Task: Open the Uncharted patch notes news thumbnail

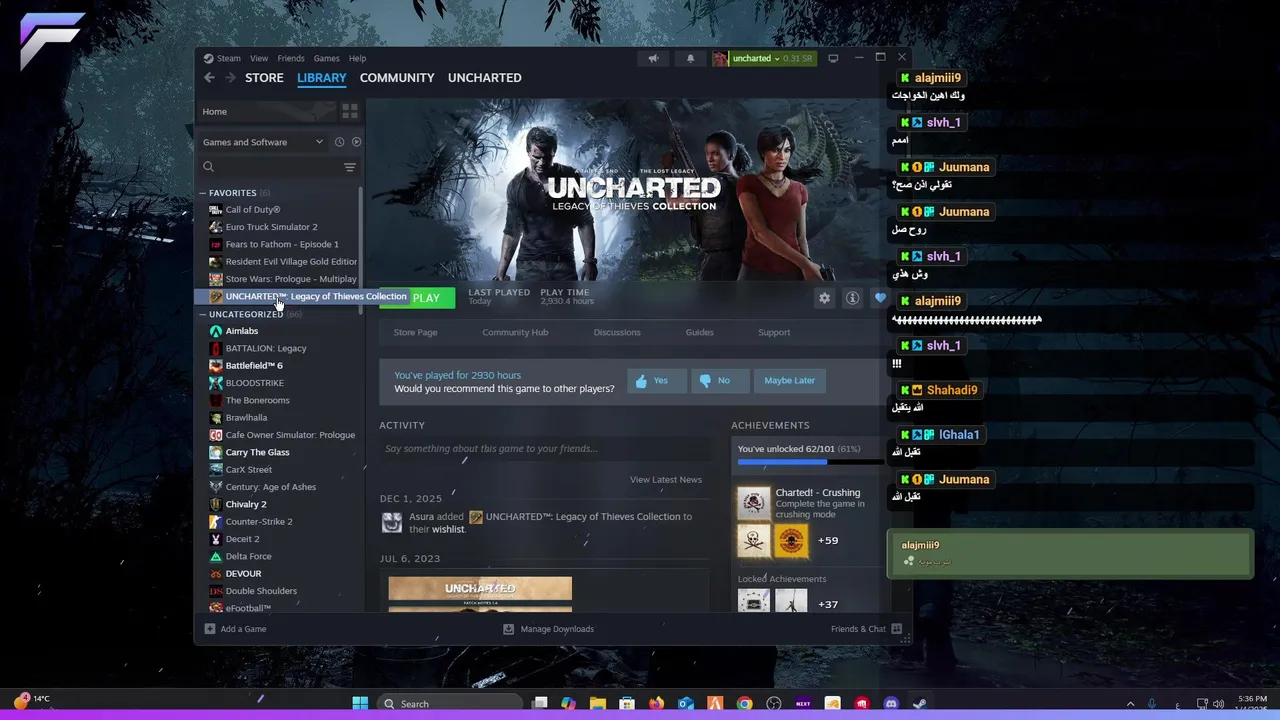Action: click(480, 594)
